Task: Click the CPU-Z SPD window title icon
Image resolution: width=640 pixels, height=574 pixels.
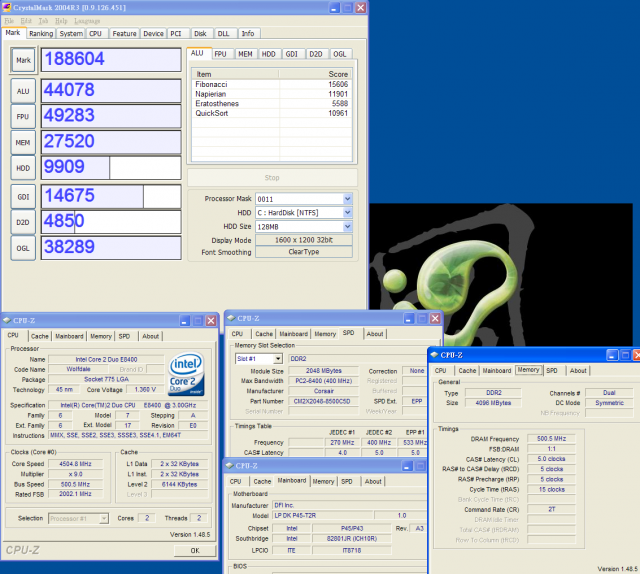Action: click(x=231, y=318)
